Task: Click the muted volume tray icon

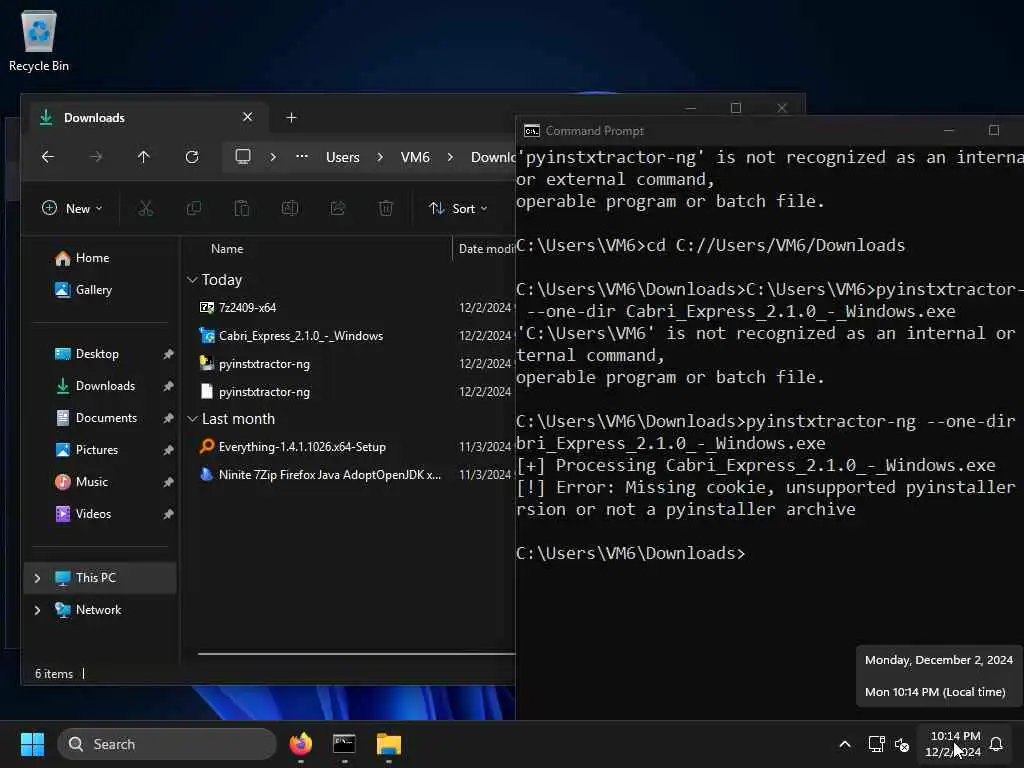Action: tap(902, 744)
